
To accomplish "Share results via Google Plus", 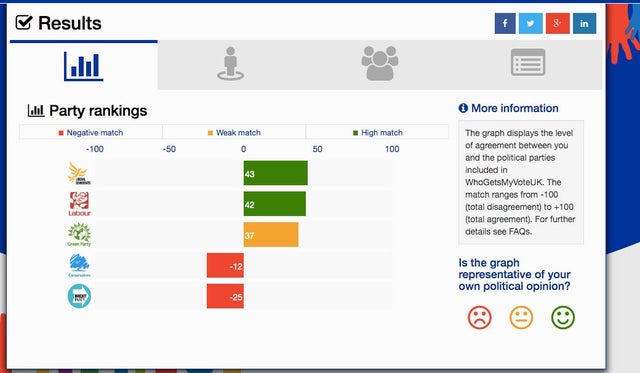I will coord(558,23).
